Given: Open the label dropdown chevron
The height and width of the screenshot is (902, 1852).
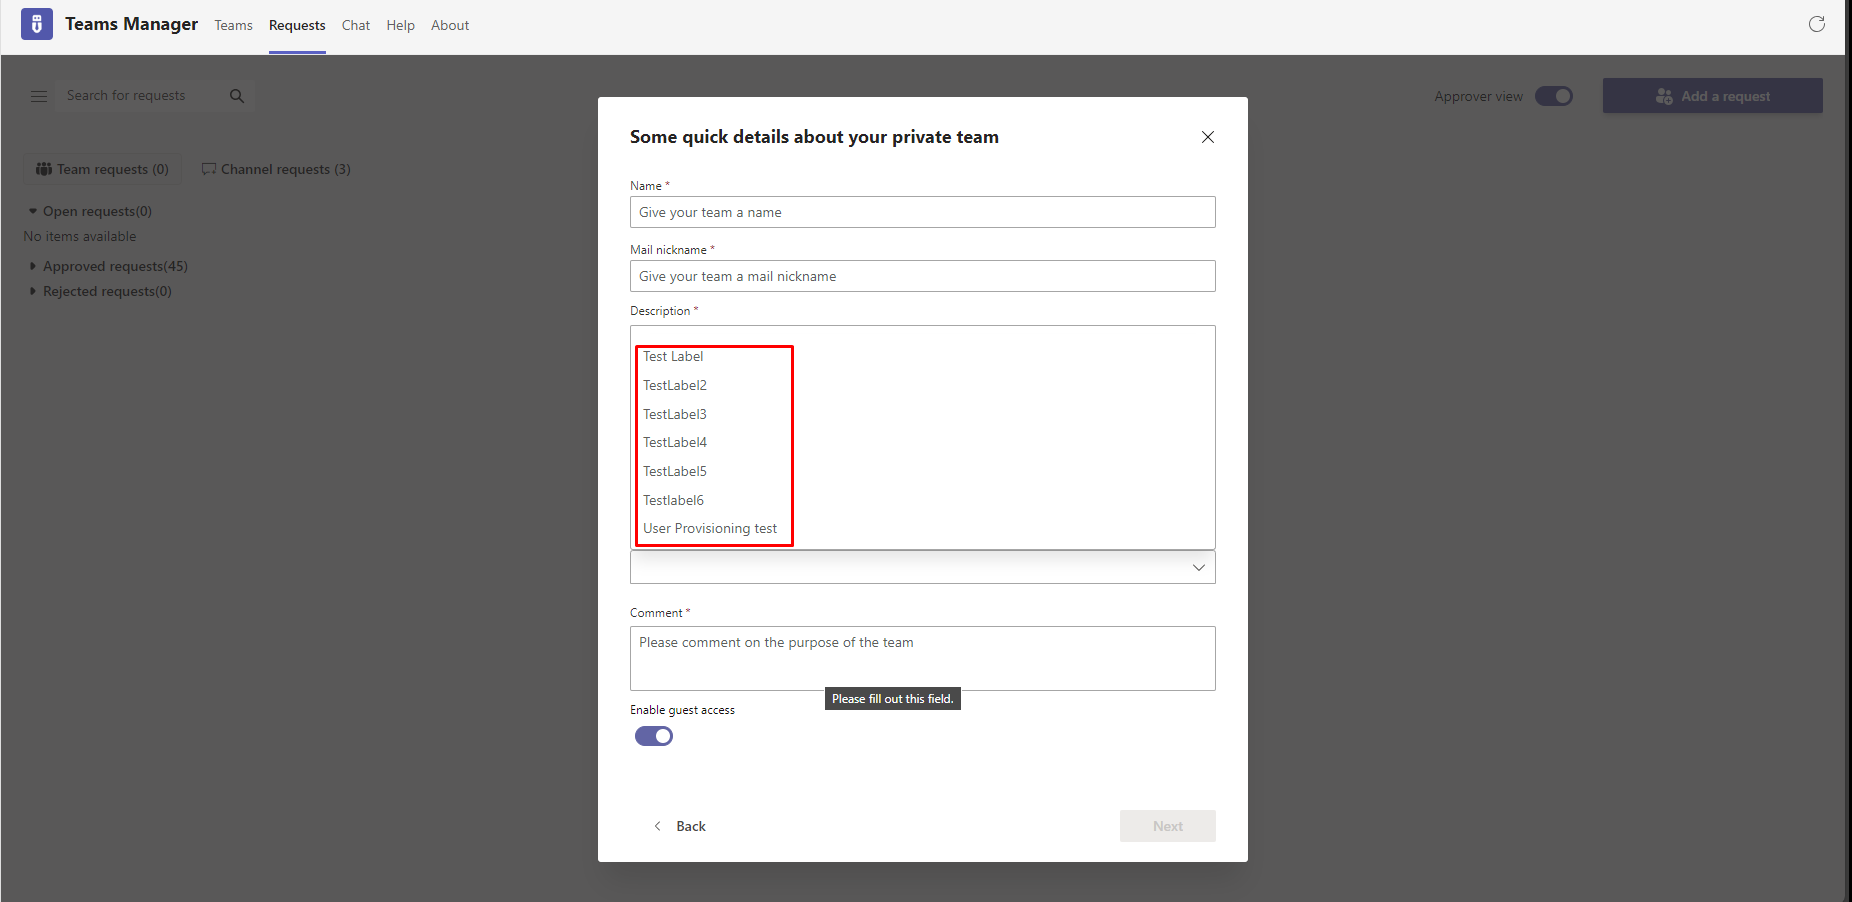Looking at the screenshot, I should click(x=1198, y=567).
